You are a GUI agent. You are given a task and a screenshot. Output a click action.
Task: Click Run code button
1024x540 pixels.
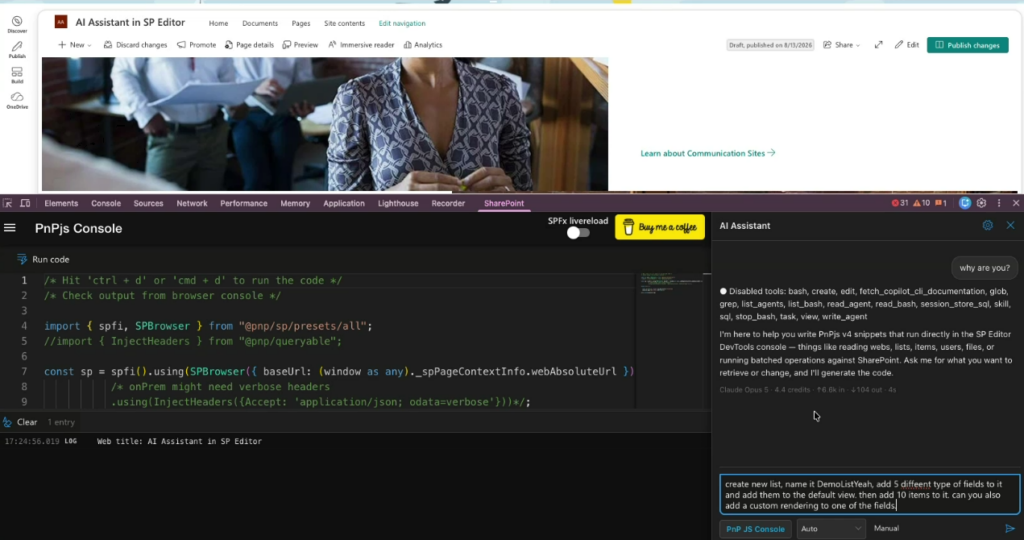(43, 259)
